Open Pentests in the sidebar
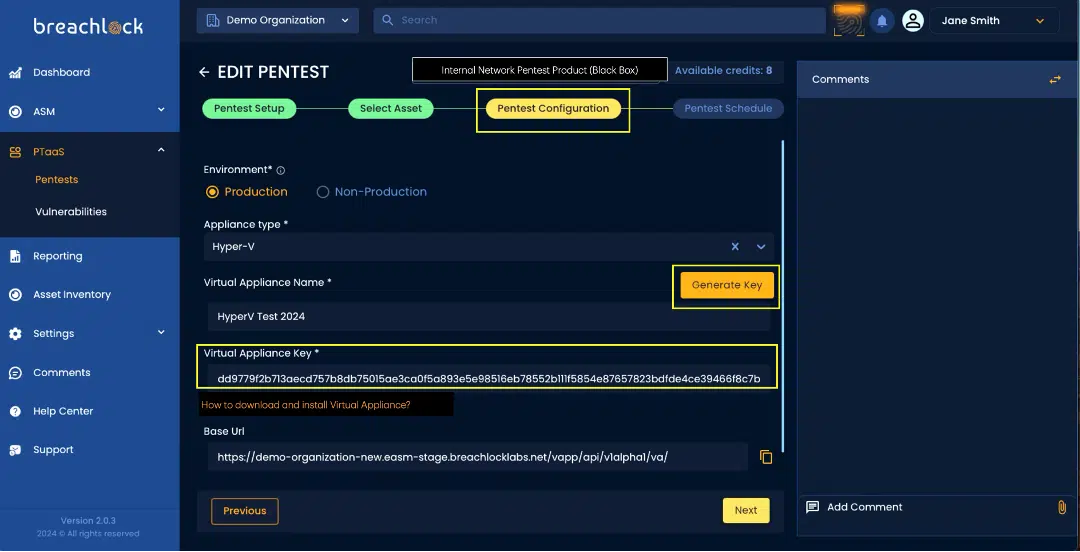 coord(56,180)
